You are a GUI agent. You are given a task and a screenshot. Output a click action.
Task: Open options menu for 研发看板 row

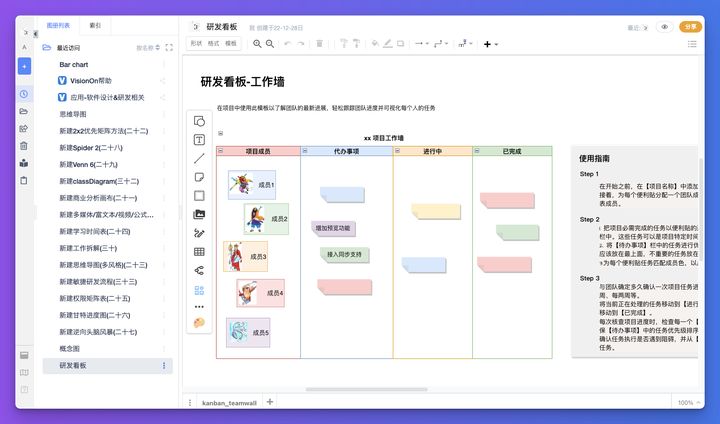coord(164,366)
